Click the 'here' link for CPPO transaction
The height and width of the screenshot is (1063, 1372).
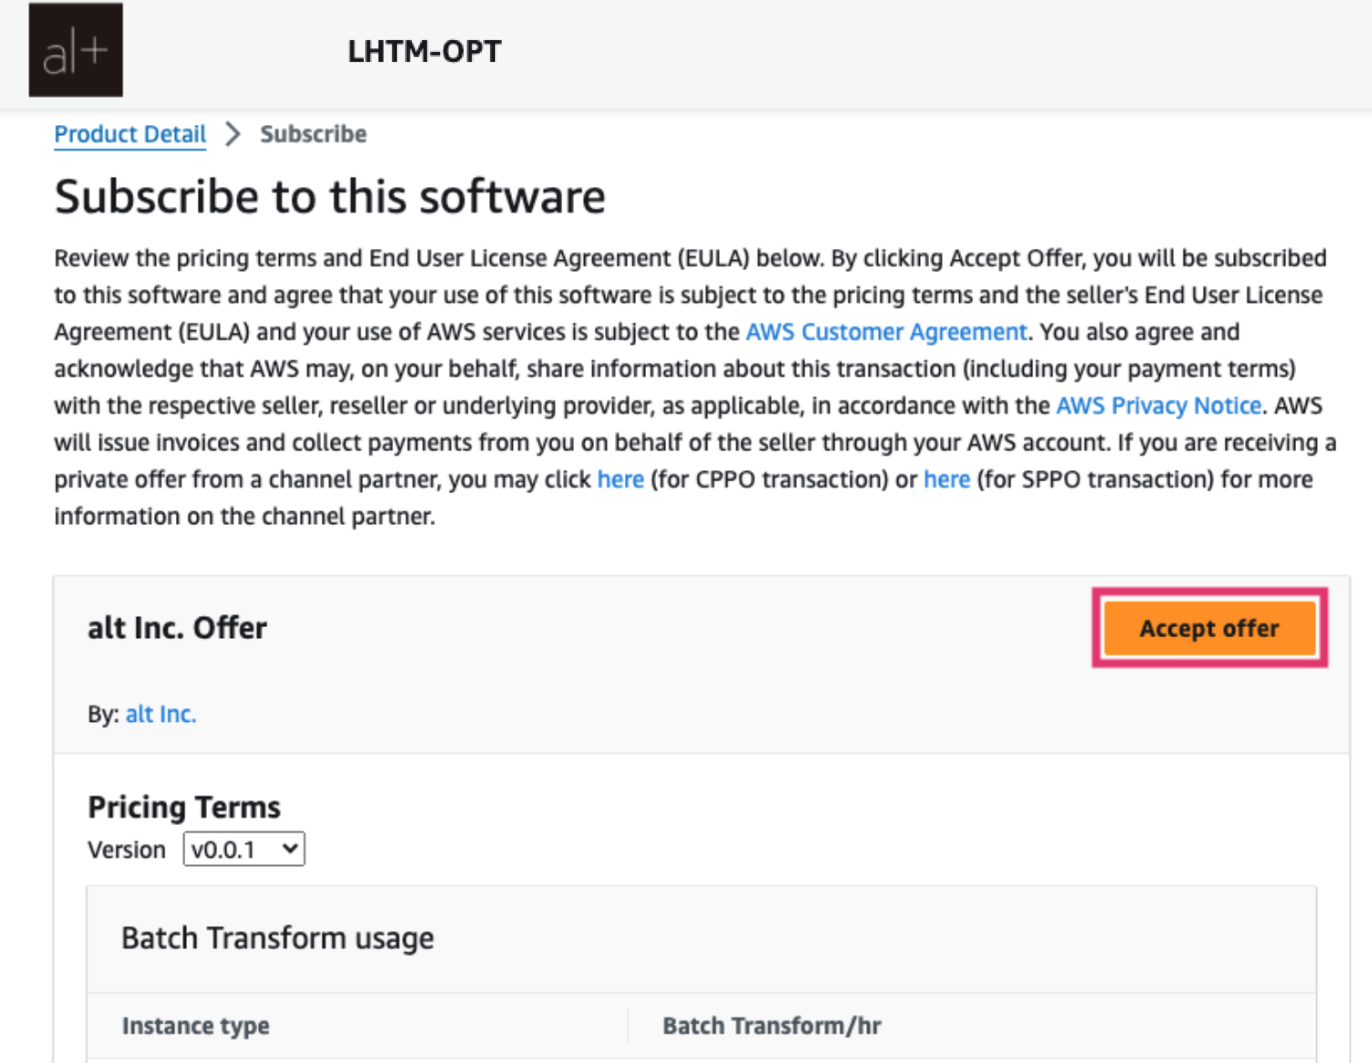tap(620, 480)
